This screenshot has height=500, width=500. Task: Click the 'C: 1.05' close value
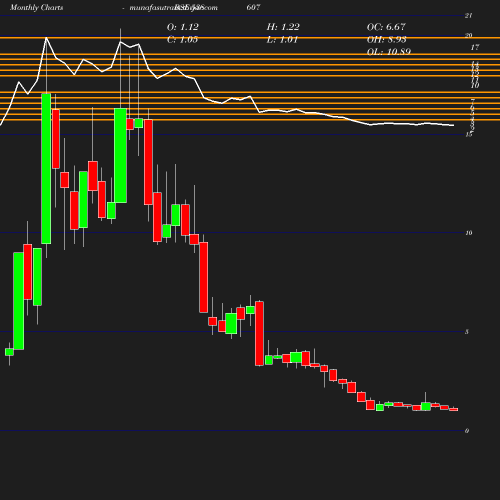182,40
